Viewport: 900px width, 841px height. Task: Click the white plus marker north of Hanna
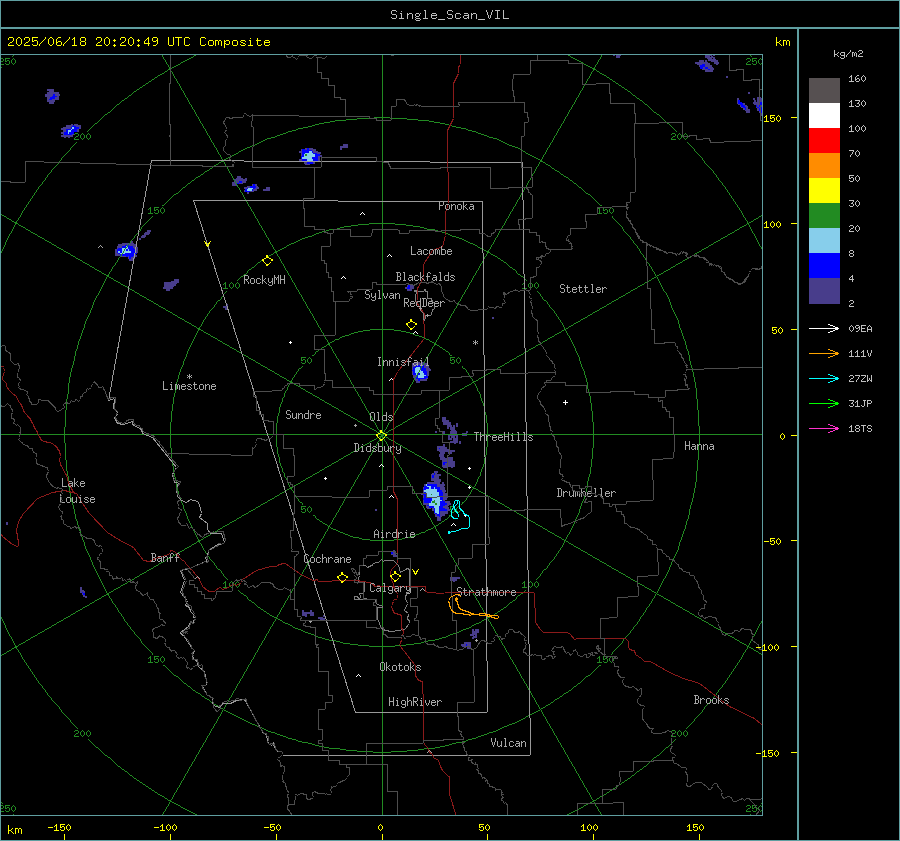[x=565, y=402]
